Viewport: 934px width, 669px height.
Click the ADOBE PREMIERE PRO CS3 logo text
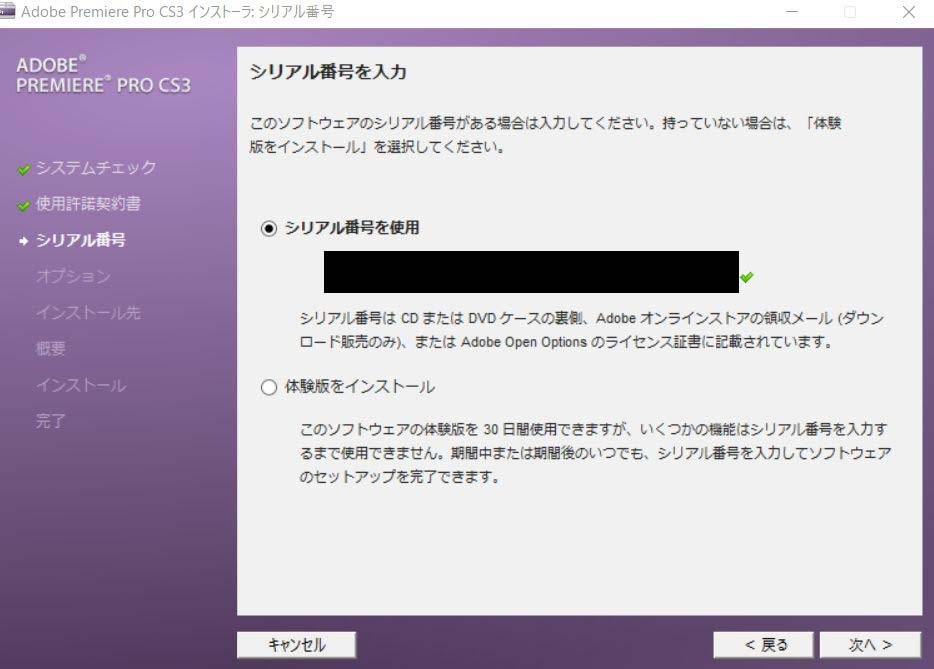click(x=103, y=75)
